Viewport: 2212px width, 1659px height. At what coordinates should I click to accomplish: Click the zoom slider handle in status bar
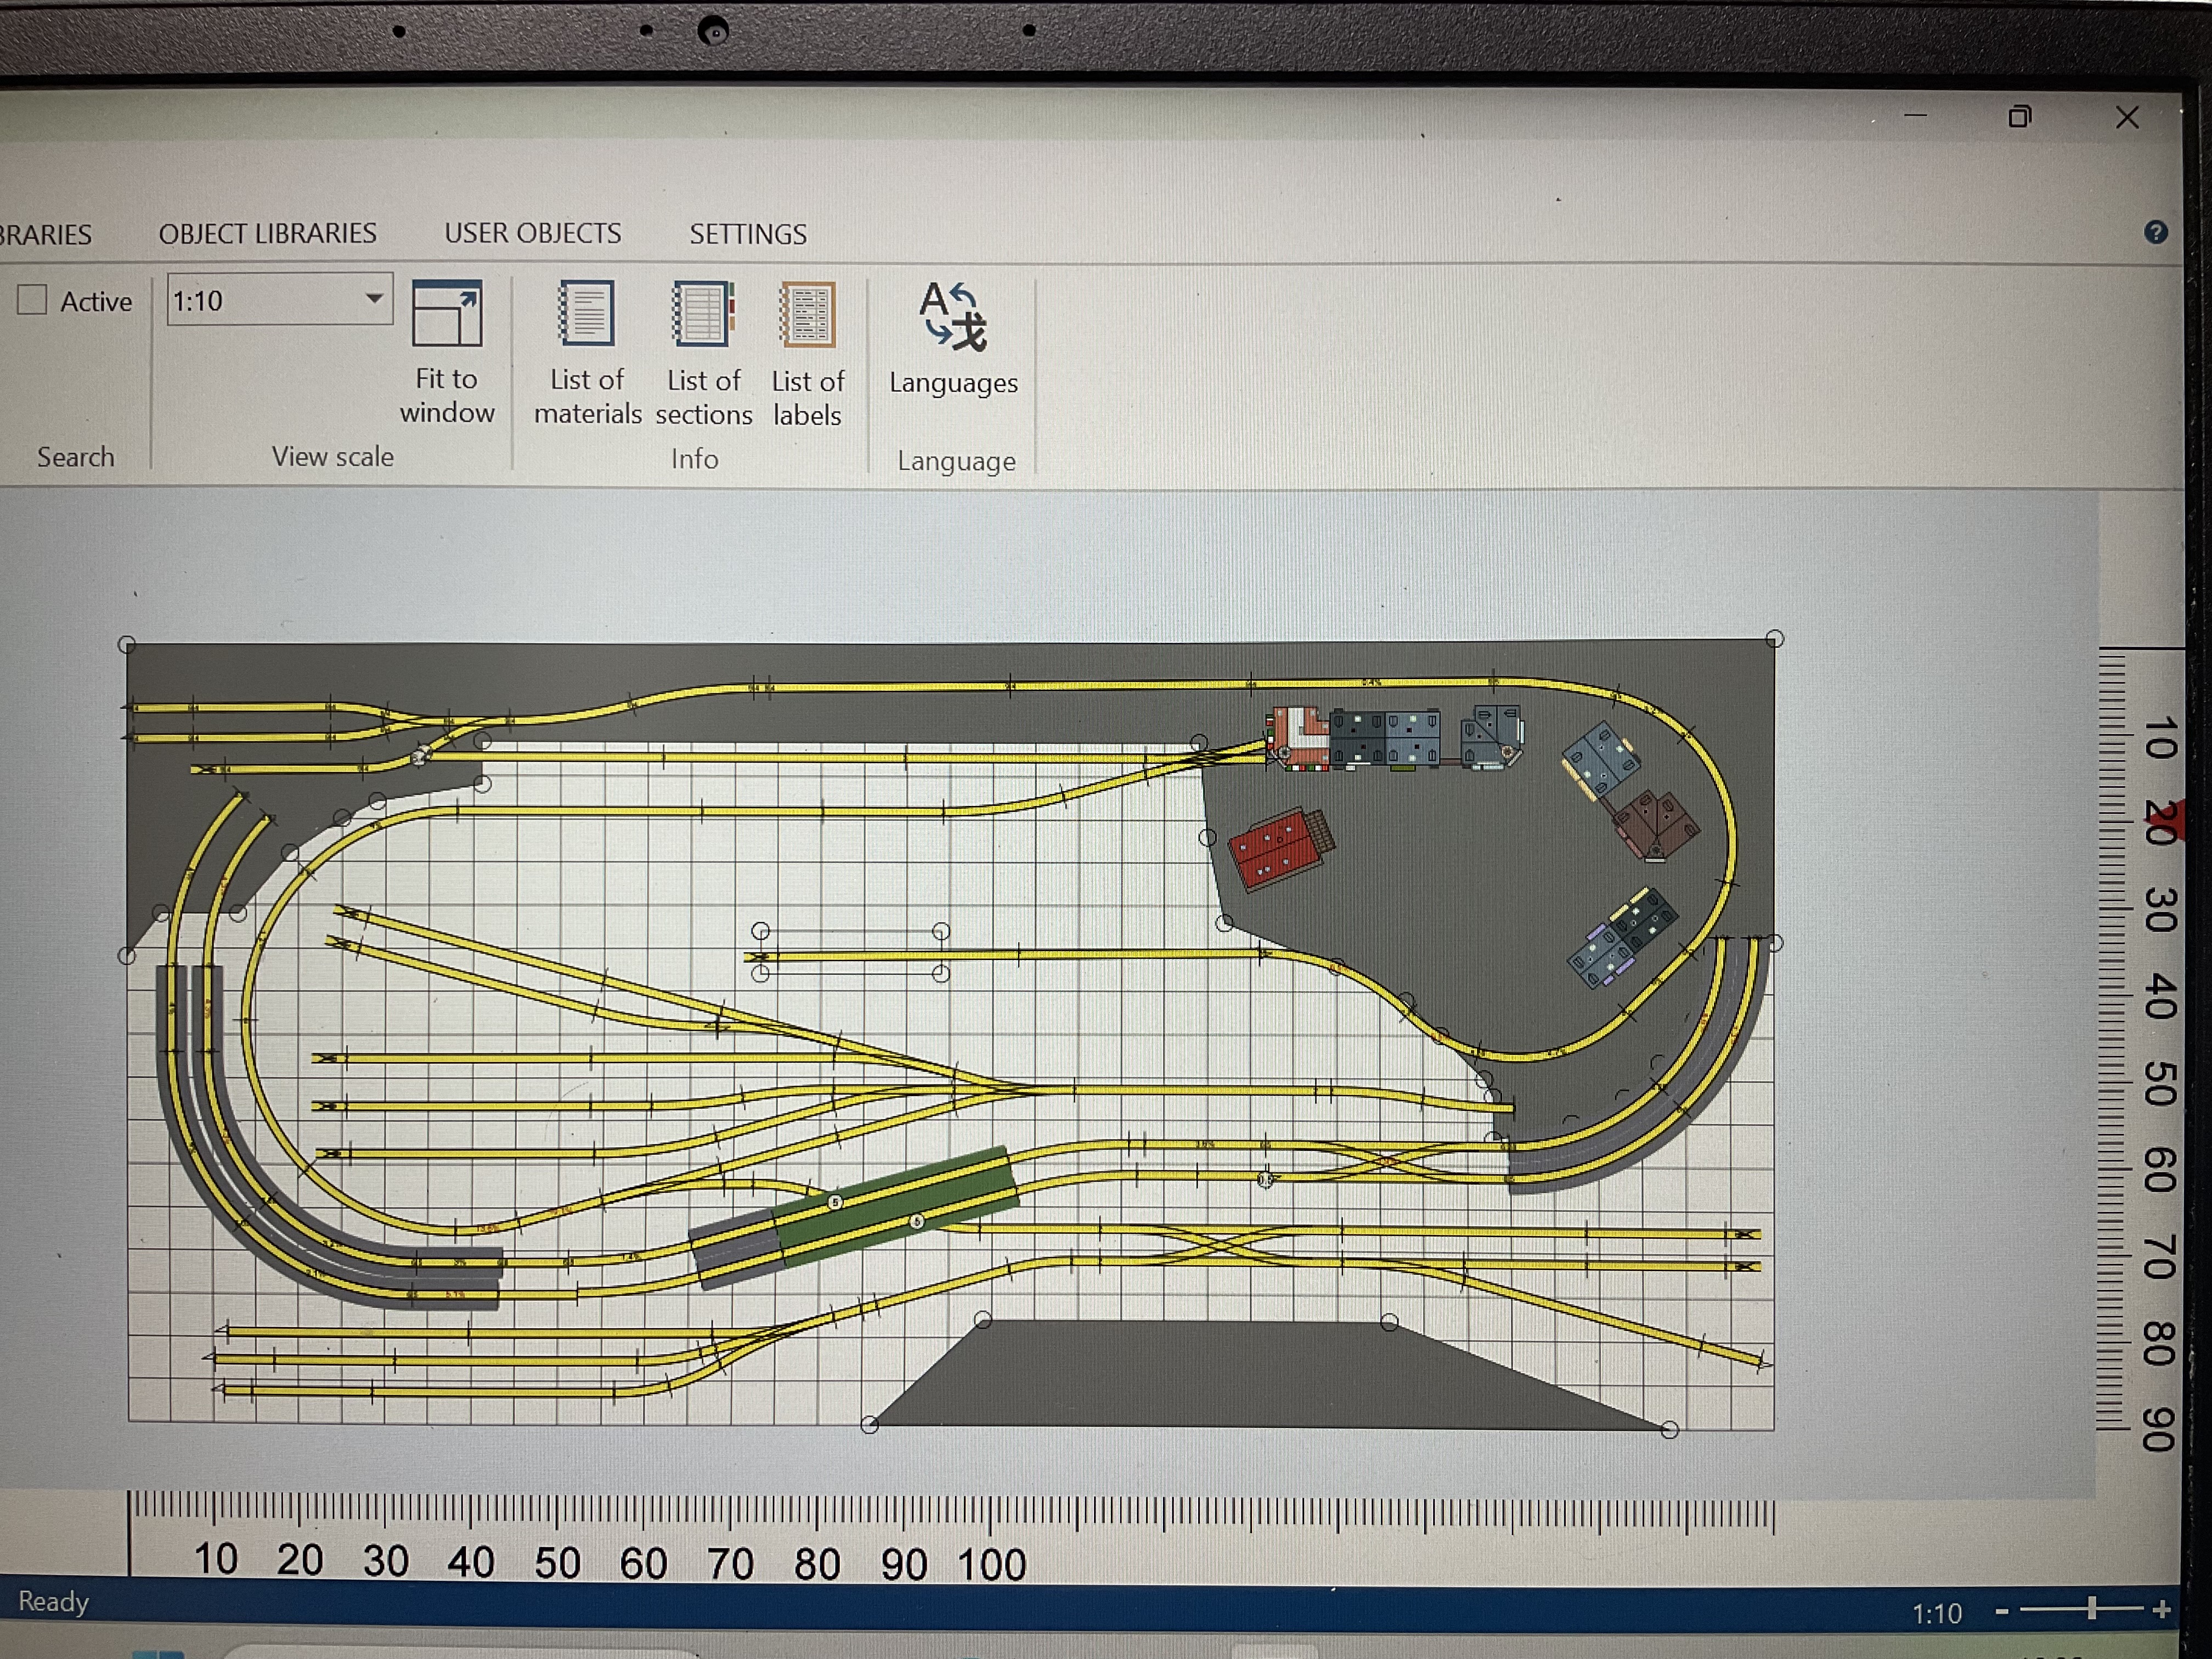[x=2091, y=1608]
